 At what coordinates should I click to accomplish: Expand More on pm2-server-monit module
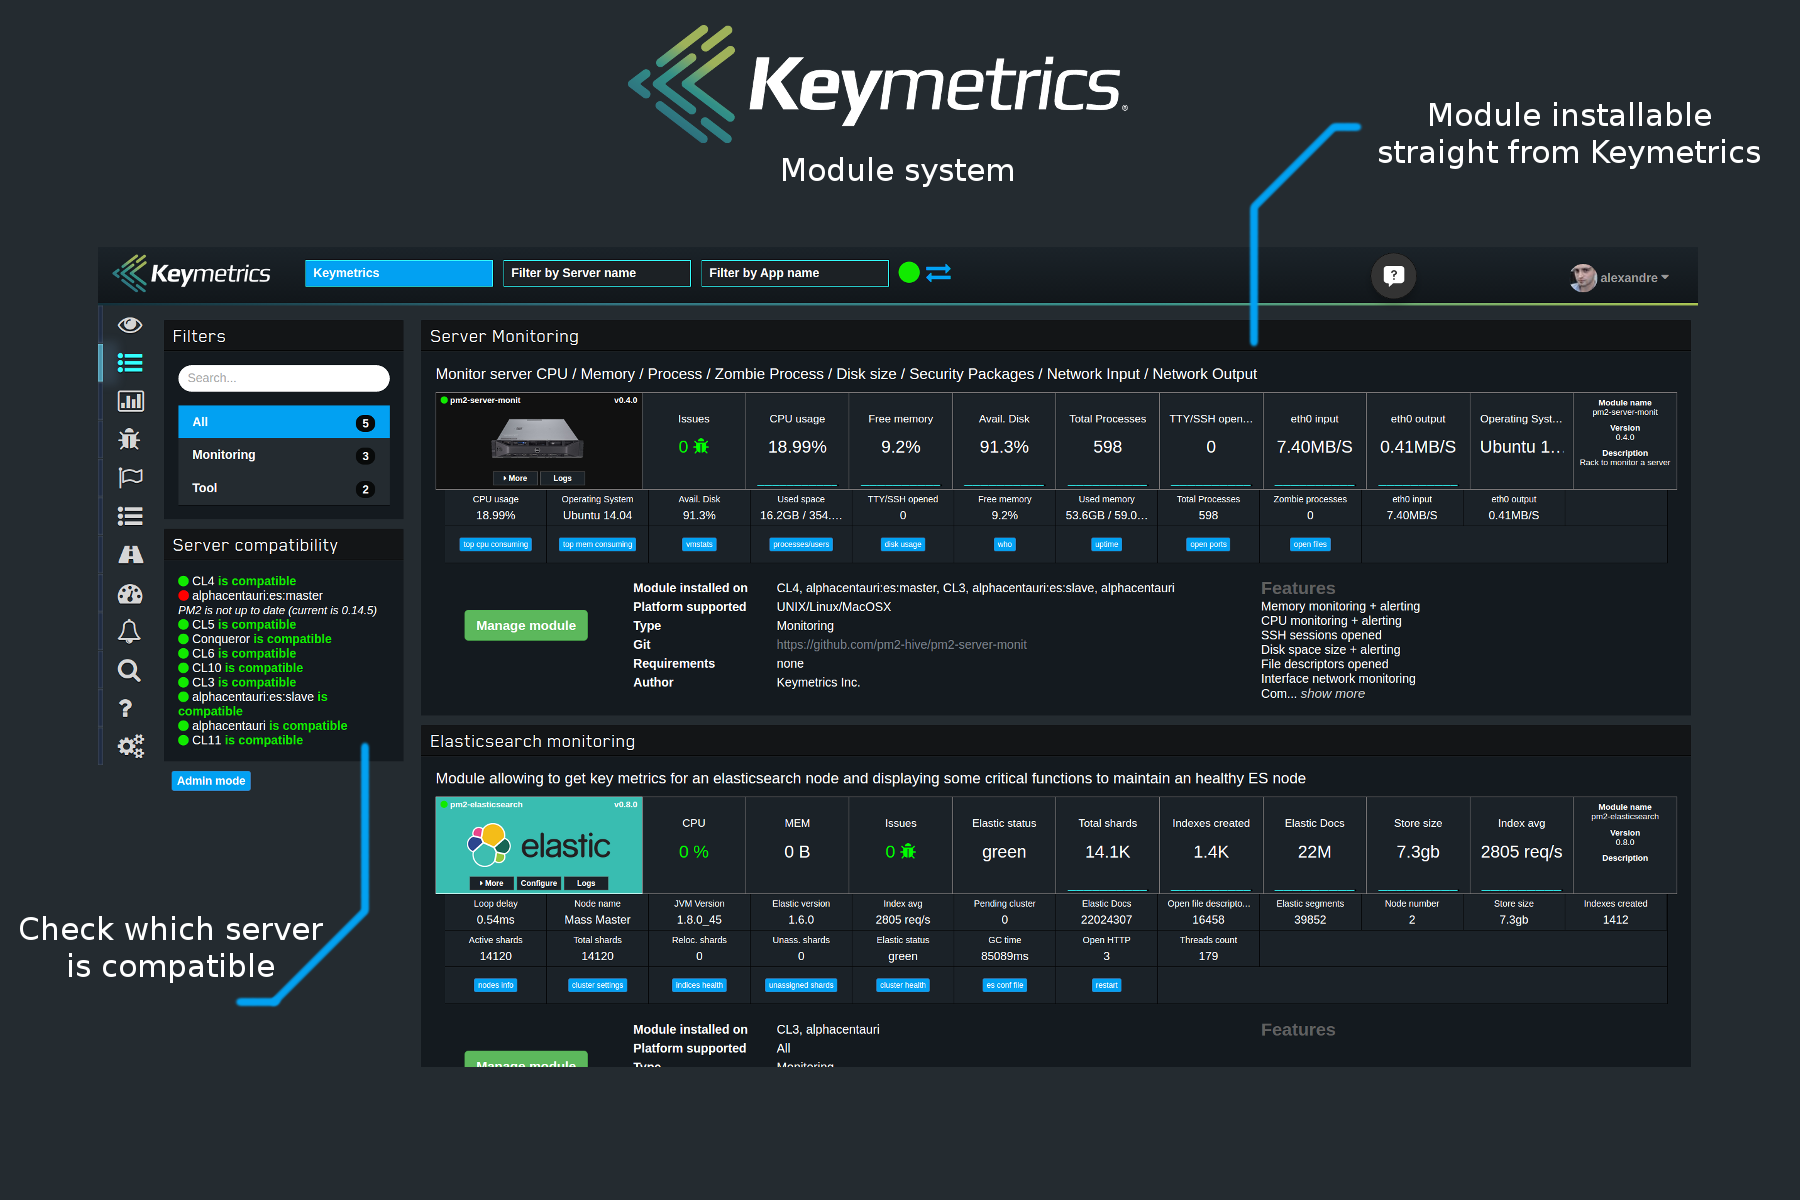[515, 478]
